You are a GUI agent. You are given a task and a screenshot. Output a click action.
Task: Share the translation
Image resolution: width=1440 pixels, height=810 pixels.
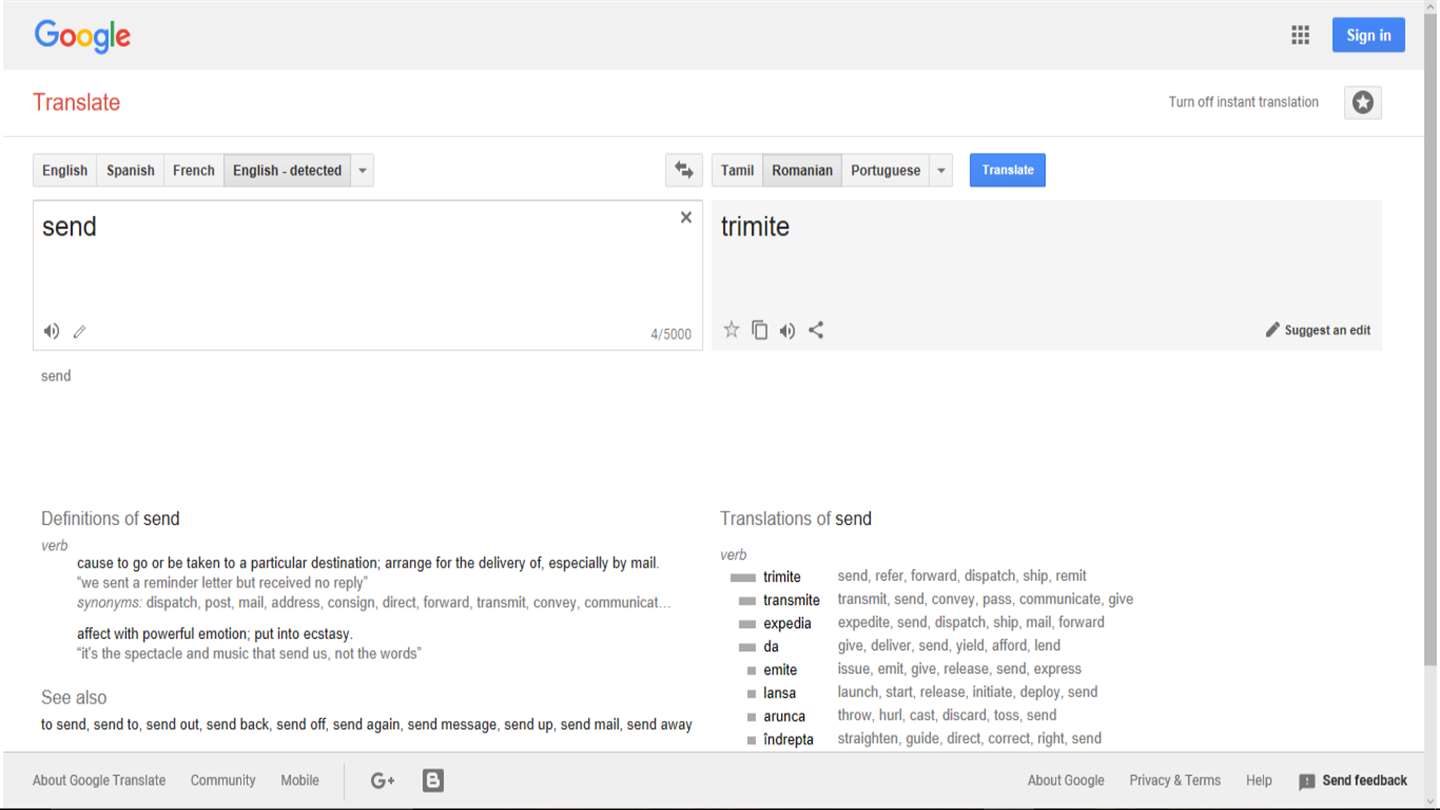[816, 330]
